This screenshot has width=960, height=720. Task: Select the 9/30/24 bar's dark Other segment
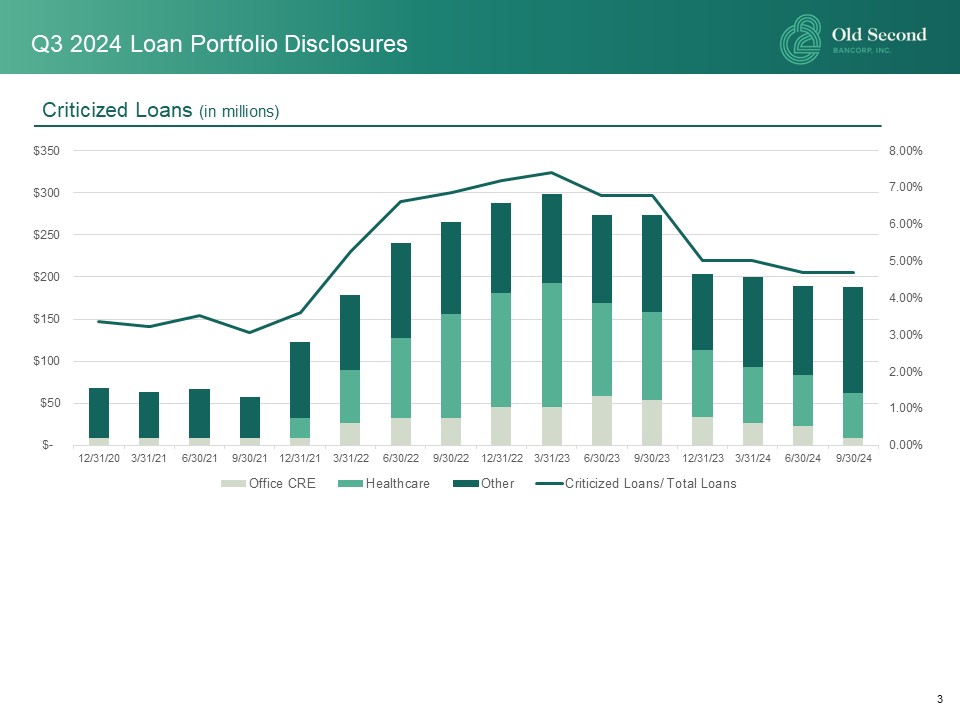(x=852, y=339)
